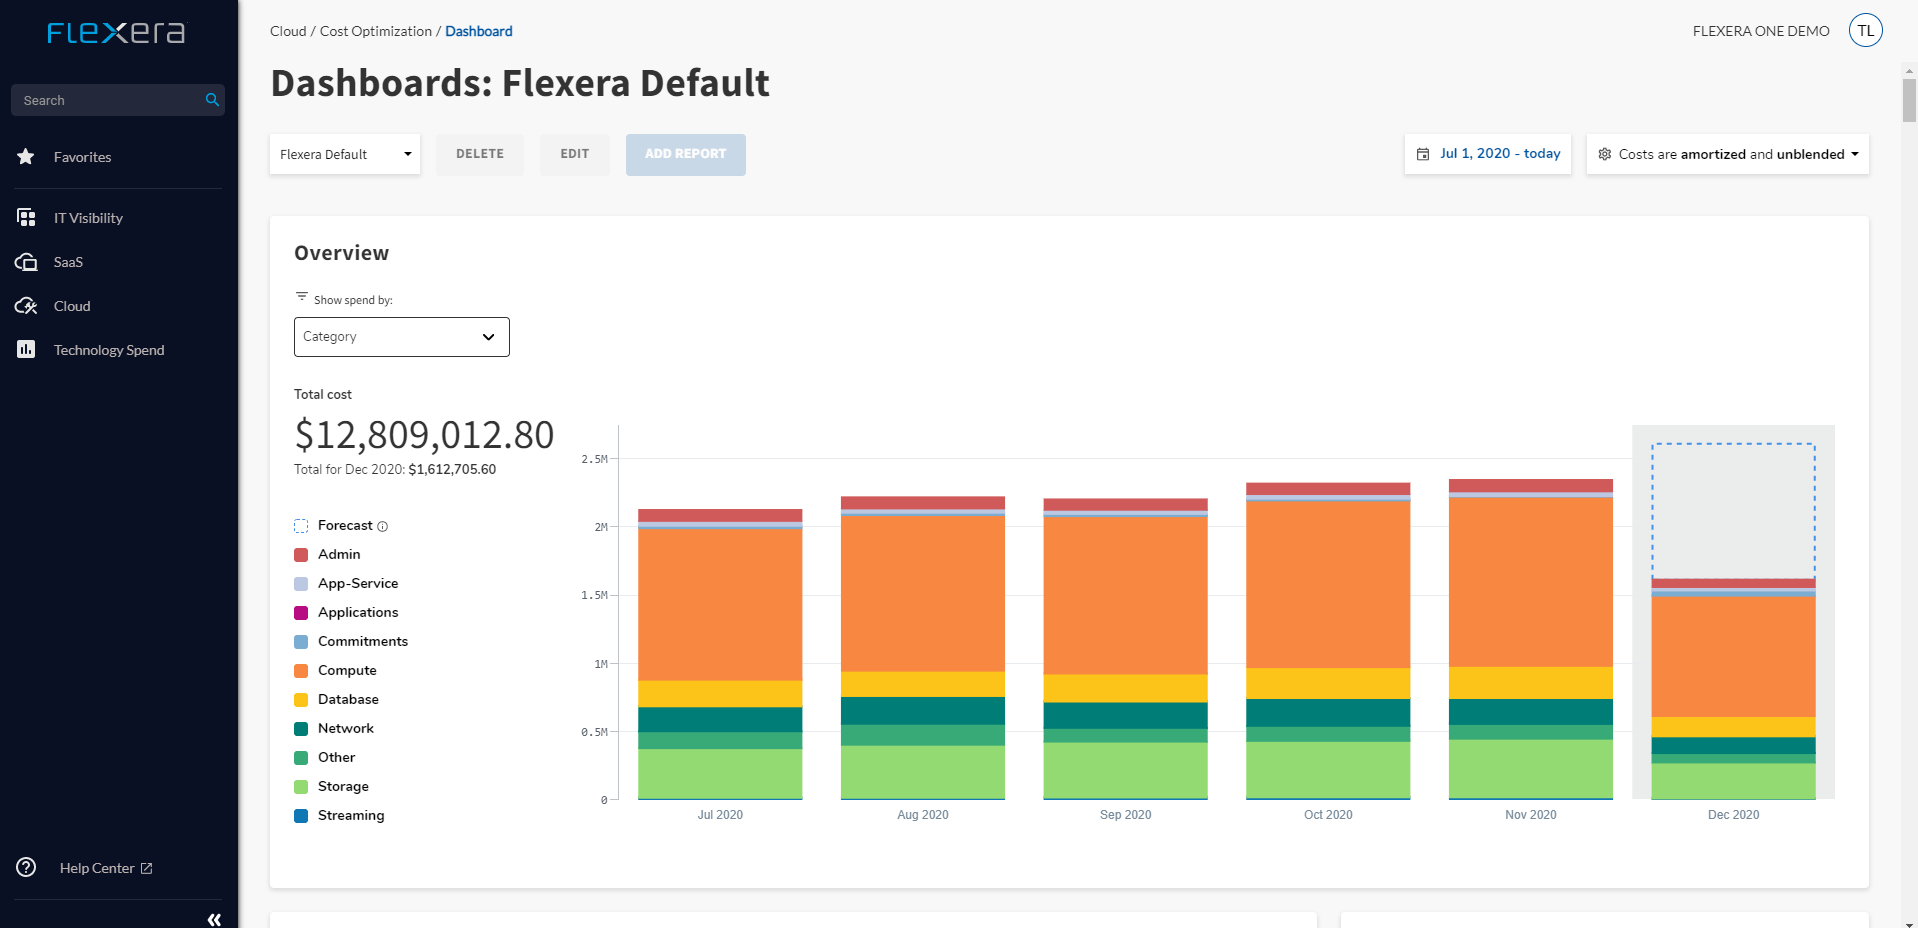
Task: Click the TL user avatar
Action: point(1865,31)
